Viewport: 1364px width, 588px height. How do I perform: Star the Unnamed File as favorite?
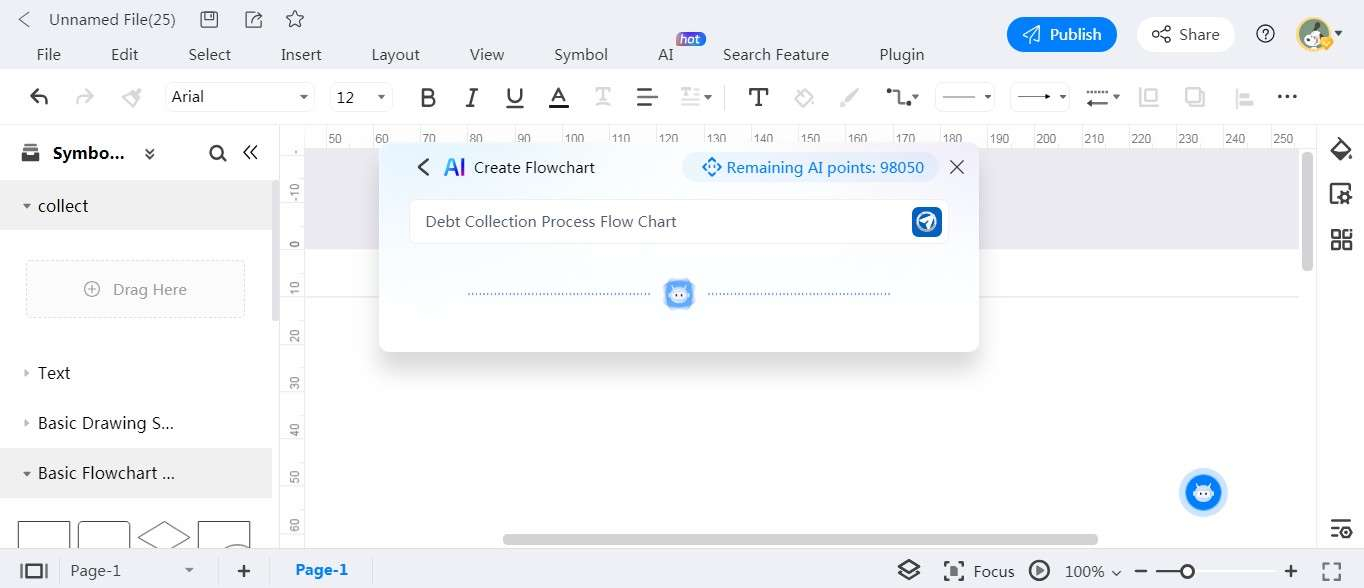295,19
